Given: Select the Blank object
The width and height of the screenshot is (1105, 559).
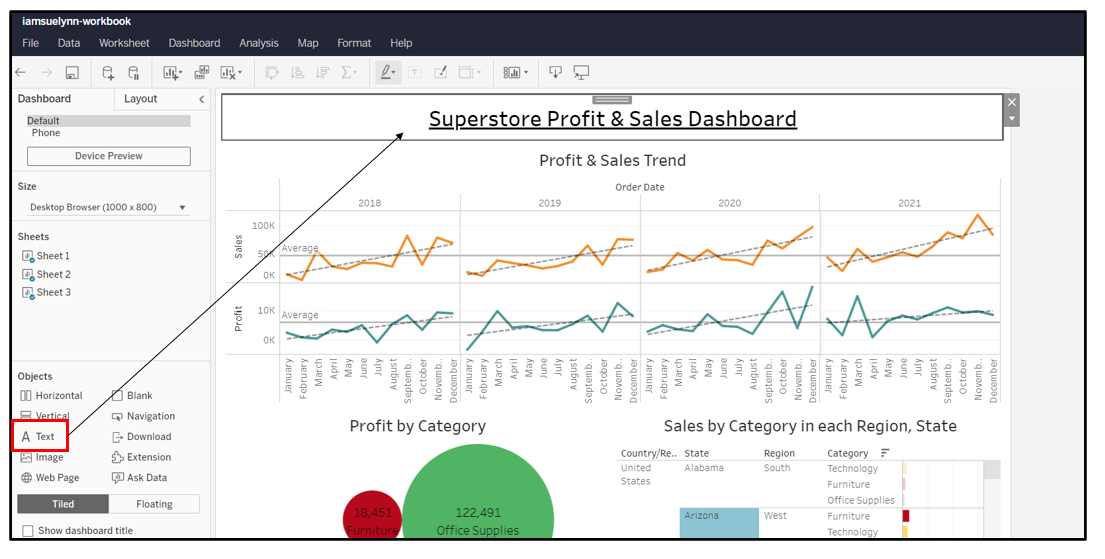Looking at the screenshot, I should 132,395.
